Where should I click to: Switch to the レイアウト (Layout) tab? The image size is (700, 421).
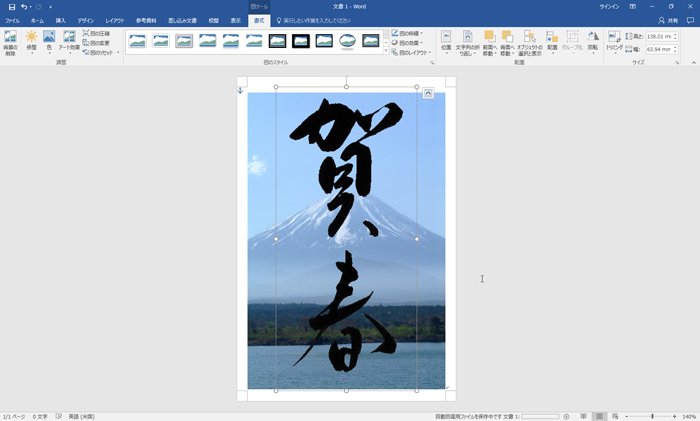pos(115,20)
